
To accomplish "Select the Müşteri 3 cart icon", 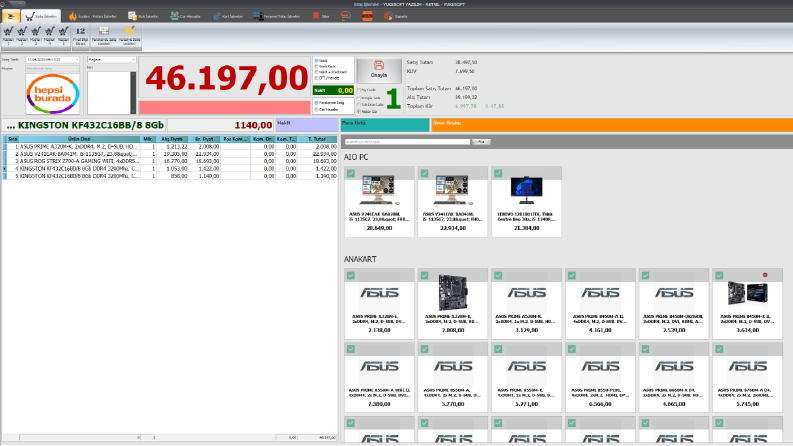I will point(35,36).
